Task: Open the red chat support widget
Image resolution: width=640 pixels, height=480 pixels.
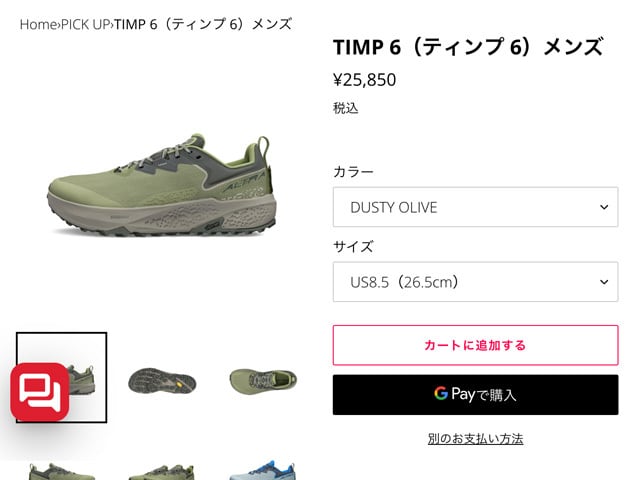Action: [x=40, y=391]
